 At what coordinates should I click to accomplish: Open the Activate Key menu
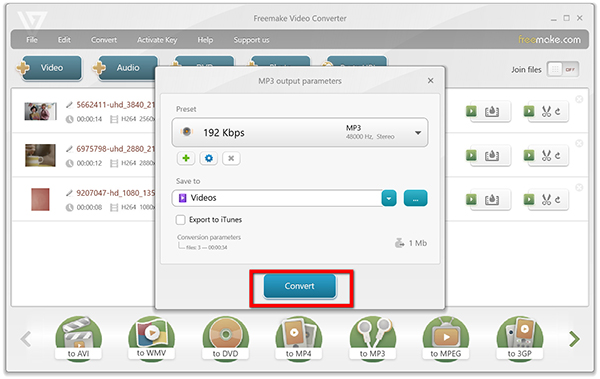pyautogui.click(x=157, y=40)
